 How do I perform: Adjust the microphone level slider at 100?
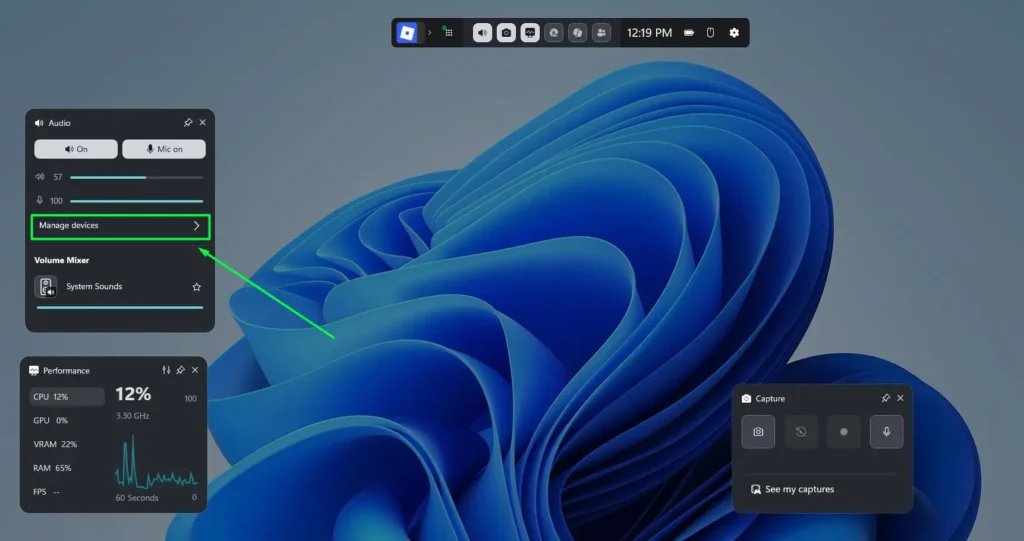[x=136, y=201]
